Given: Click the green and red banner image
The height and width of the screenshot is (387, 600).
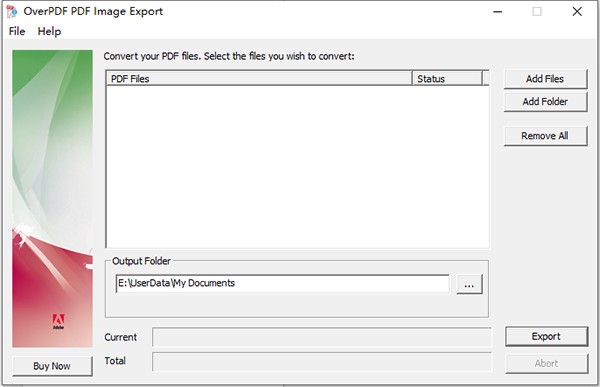Looking at the screenshot, I should click(x=52, y=199).
